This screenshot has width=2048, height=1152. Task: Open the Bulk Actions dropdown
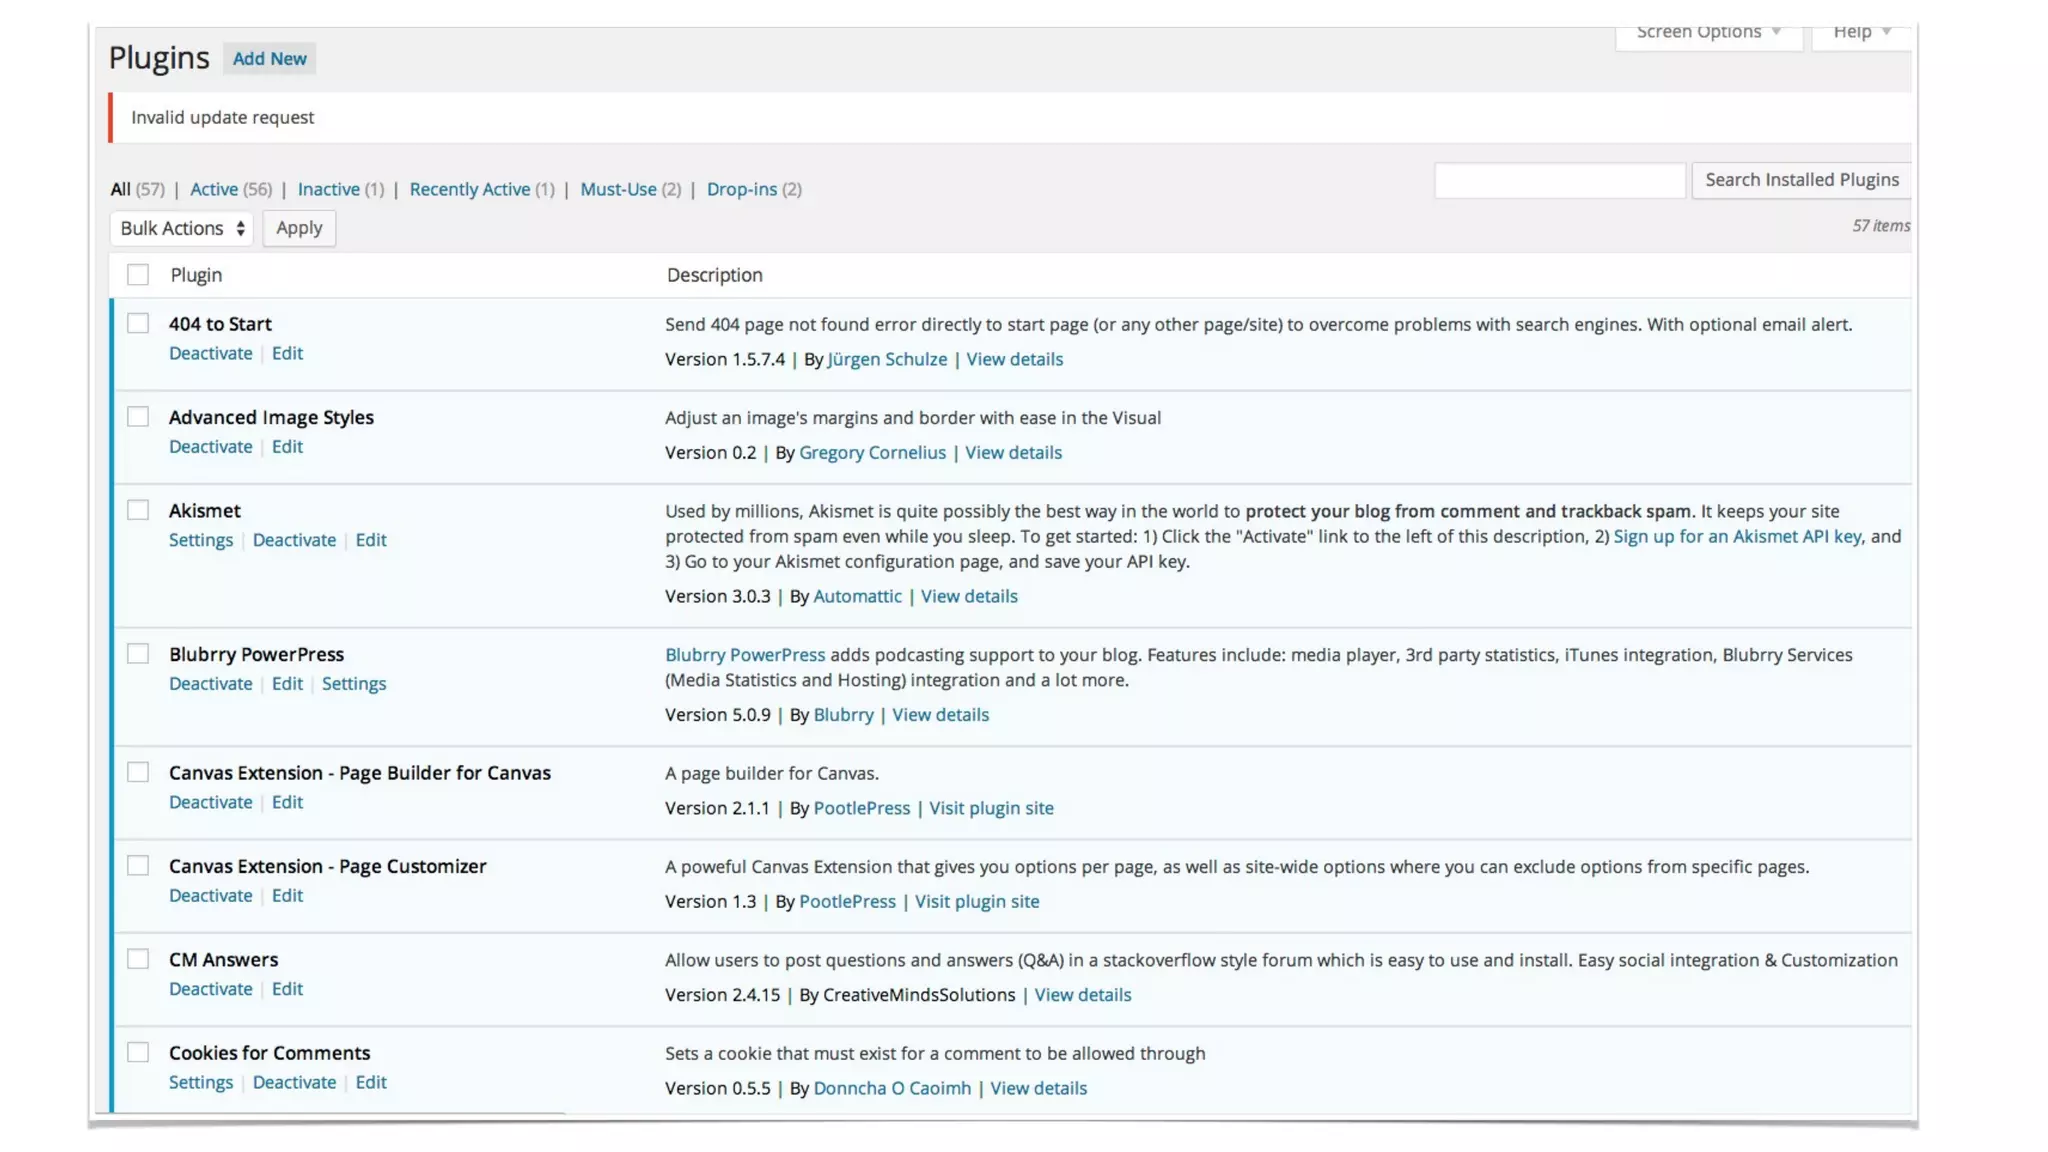[181, 229]
